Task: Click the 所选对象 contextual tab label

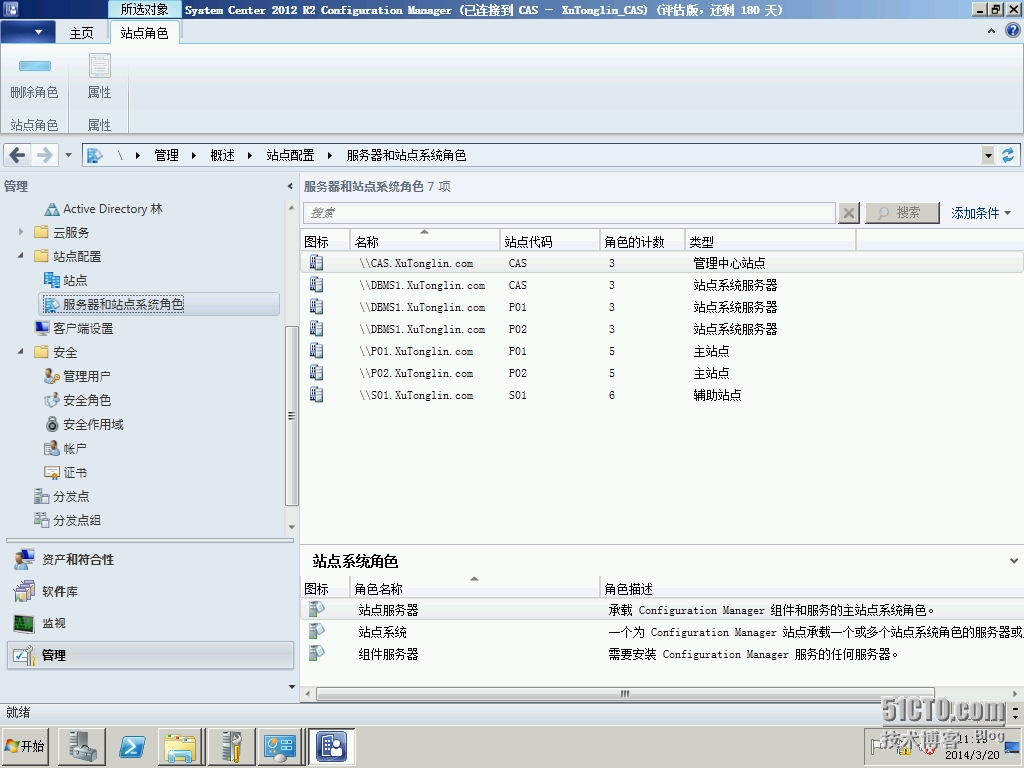Action: (144, 9)
